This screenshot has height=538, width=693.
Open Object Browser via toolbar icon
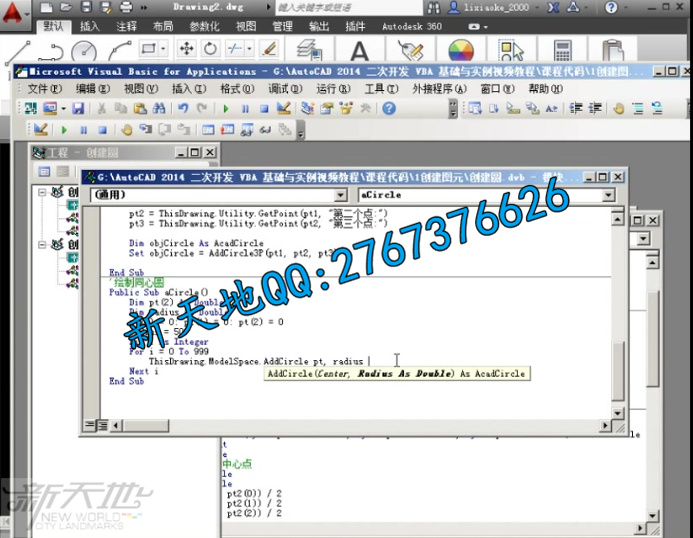point(346,108)
